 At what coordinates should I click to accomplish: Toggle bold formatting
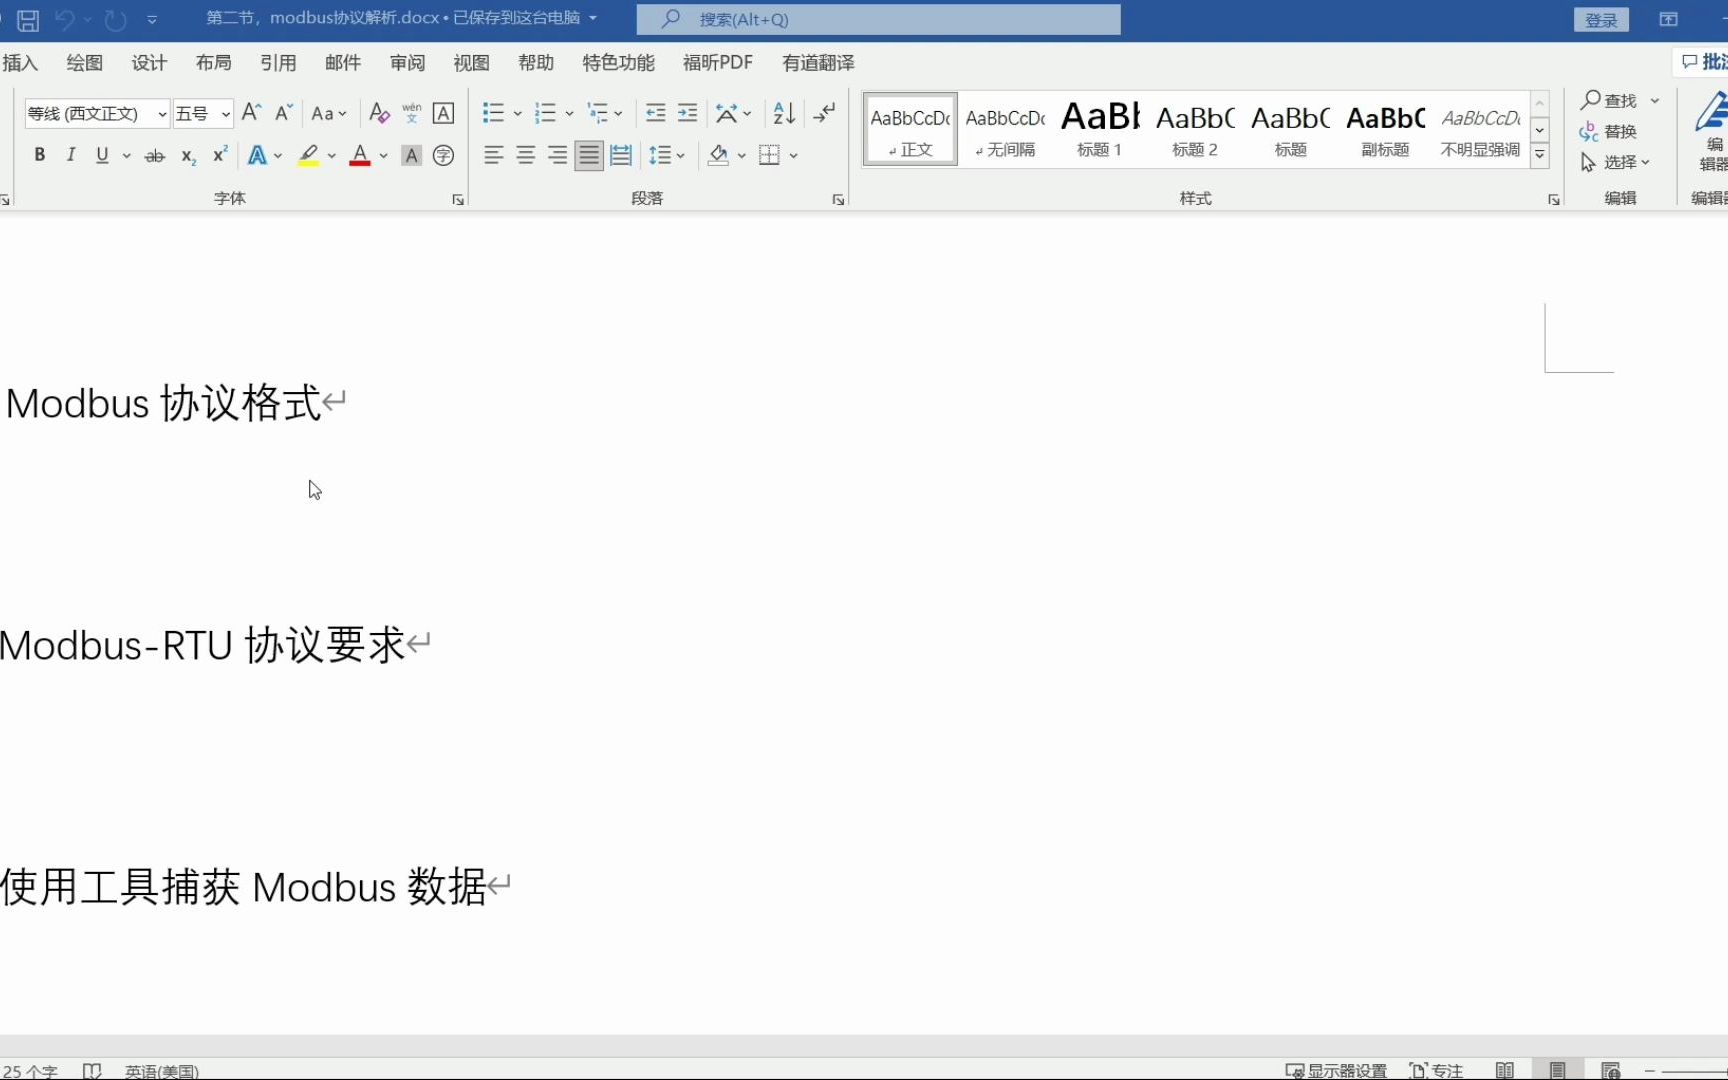(39, 155)
